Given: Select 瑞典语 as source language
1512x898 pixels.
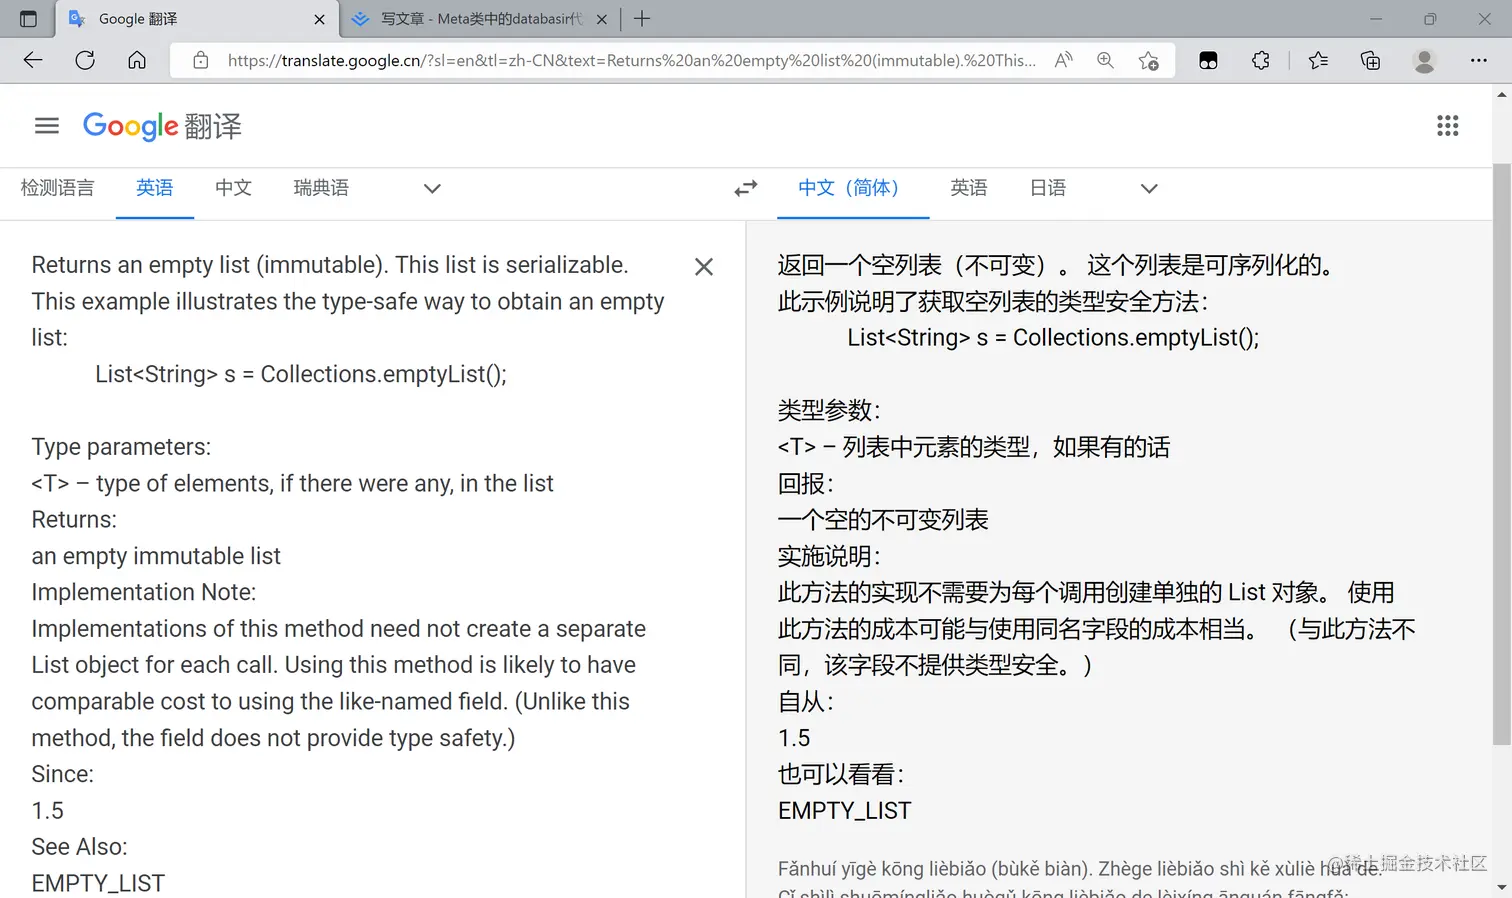Looking at the screenshot, I should pos(321,188).
